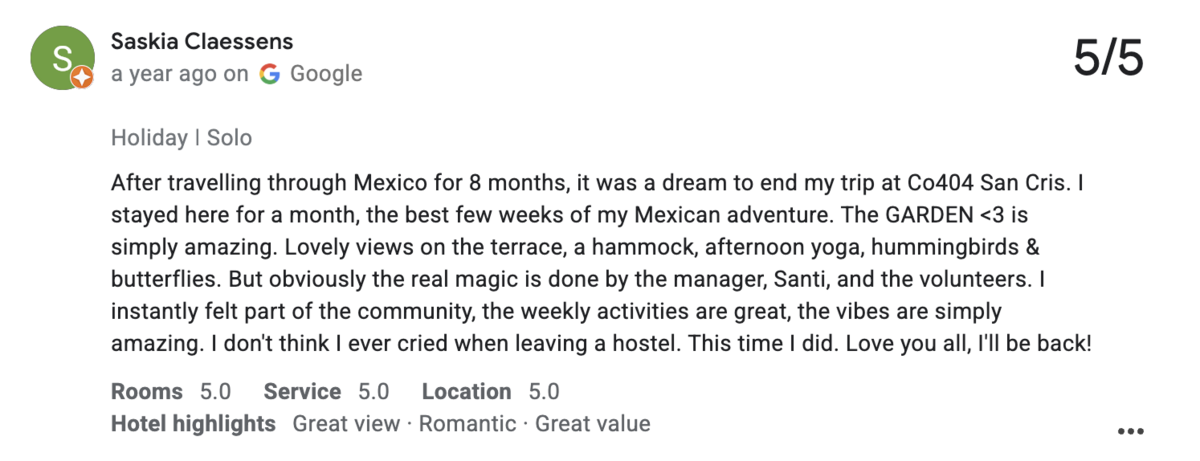Screen dimensions: 1200x461
Task: Click the Hotel highlights label
Action: pyautogui.click(x=193, y=423)
